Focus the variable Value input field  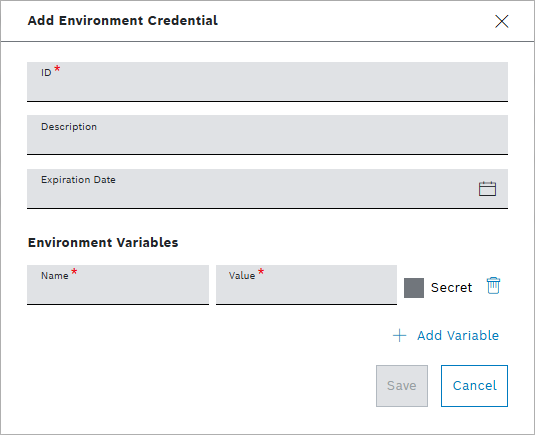tap(306, 285)
